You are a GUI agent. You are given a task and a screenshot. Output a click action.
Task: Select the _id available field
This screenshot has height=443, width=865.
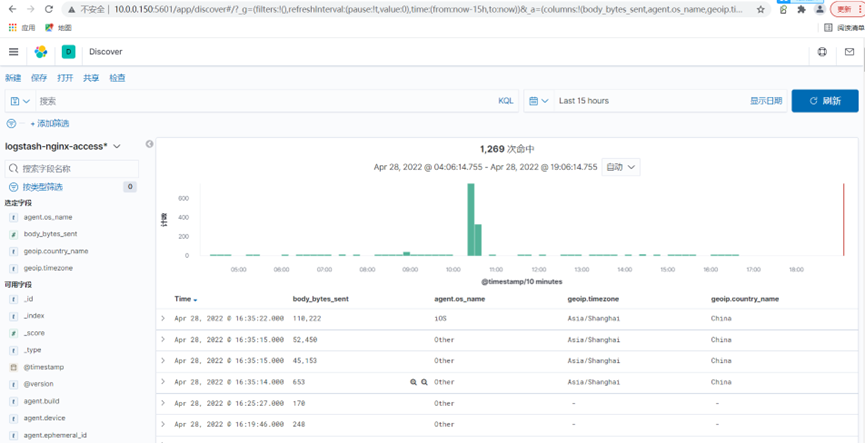pyautogui.click(x=29, y=298)
